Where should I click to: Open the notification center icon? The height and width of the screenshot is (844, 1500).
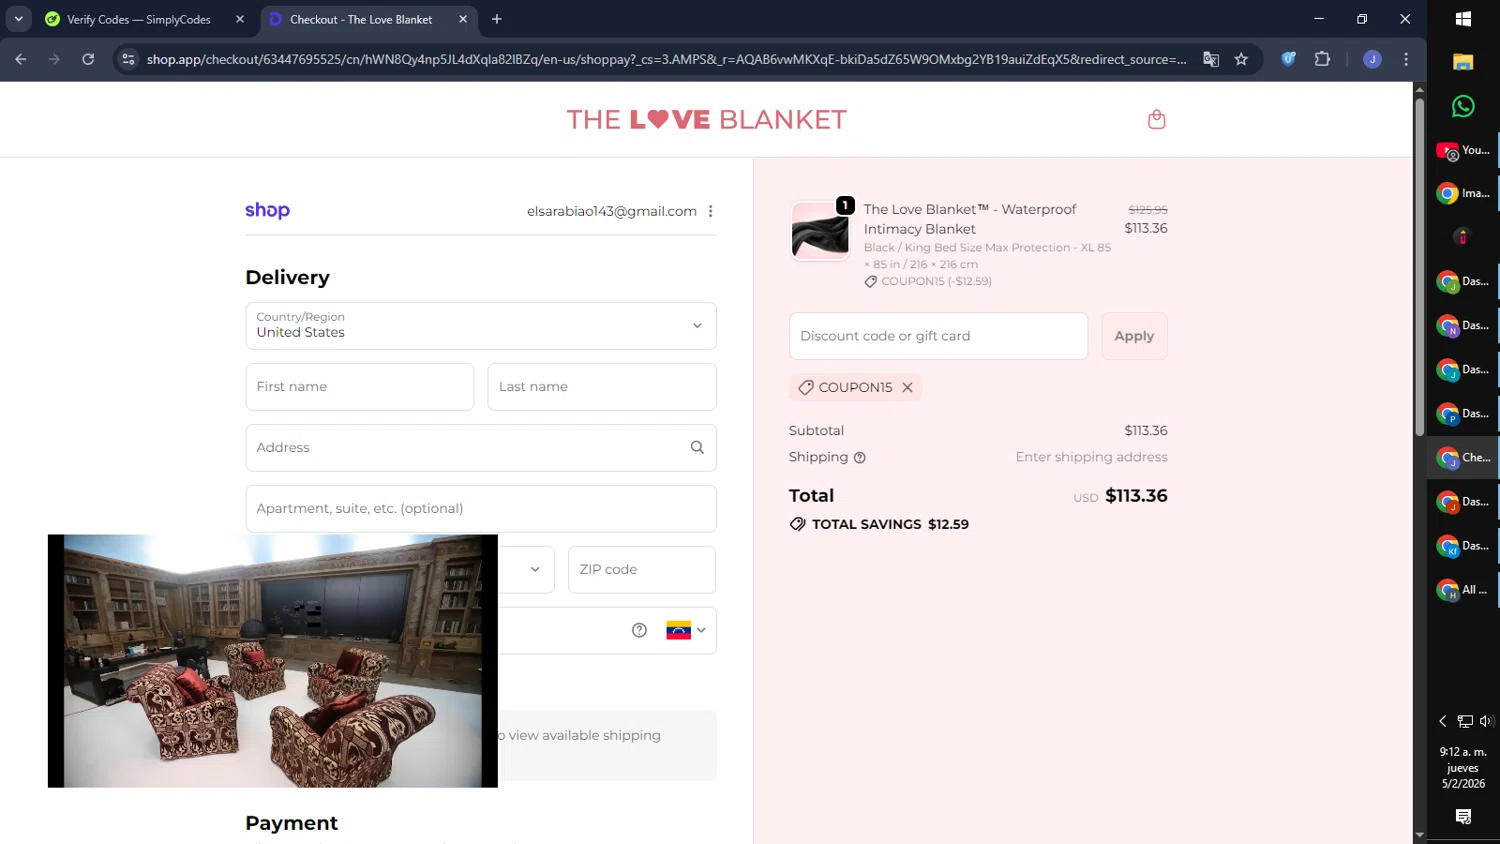point(1463,817)
